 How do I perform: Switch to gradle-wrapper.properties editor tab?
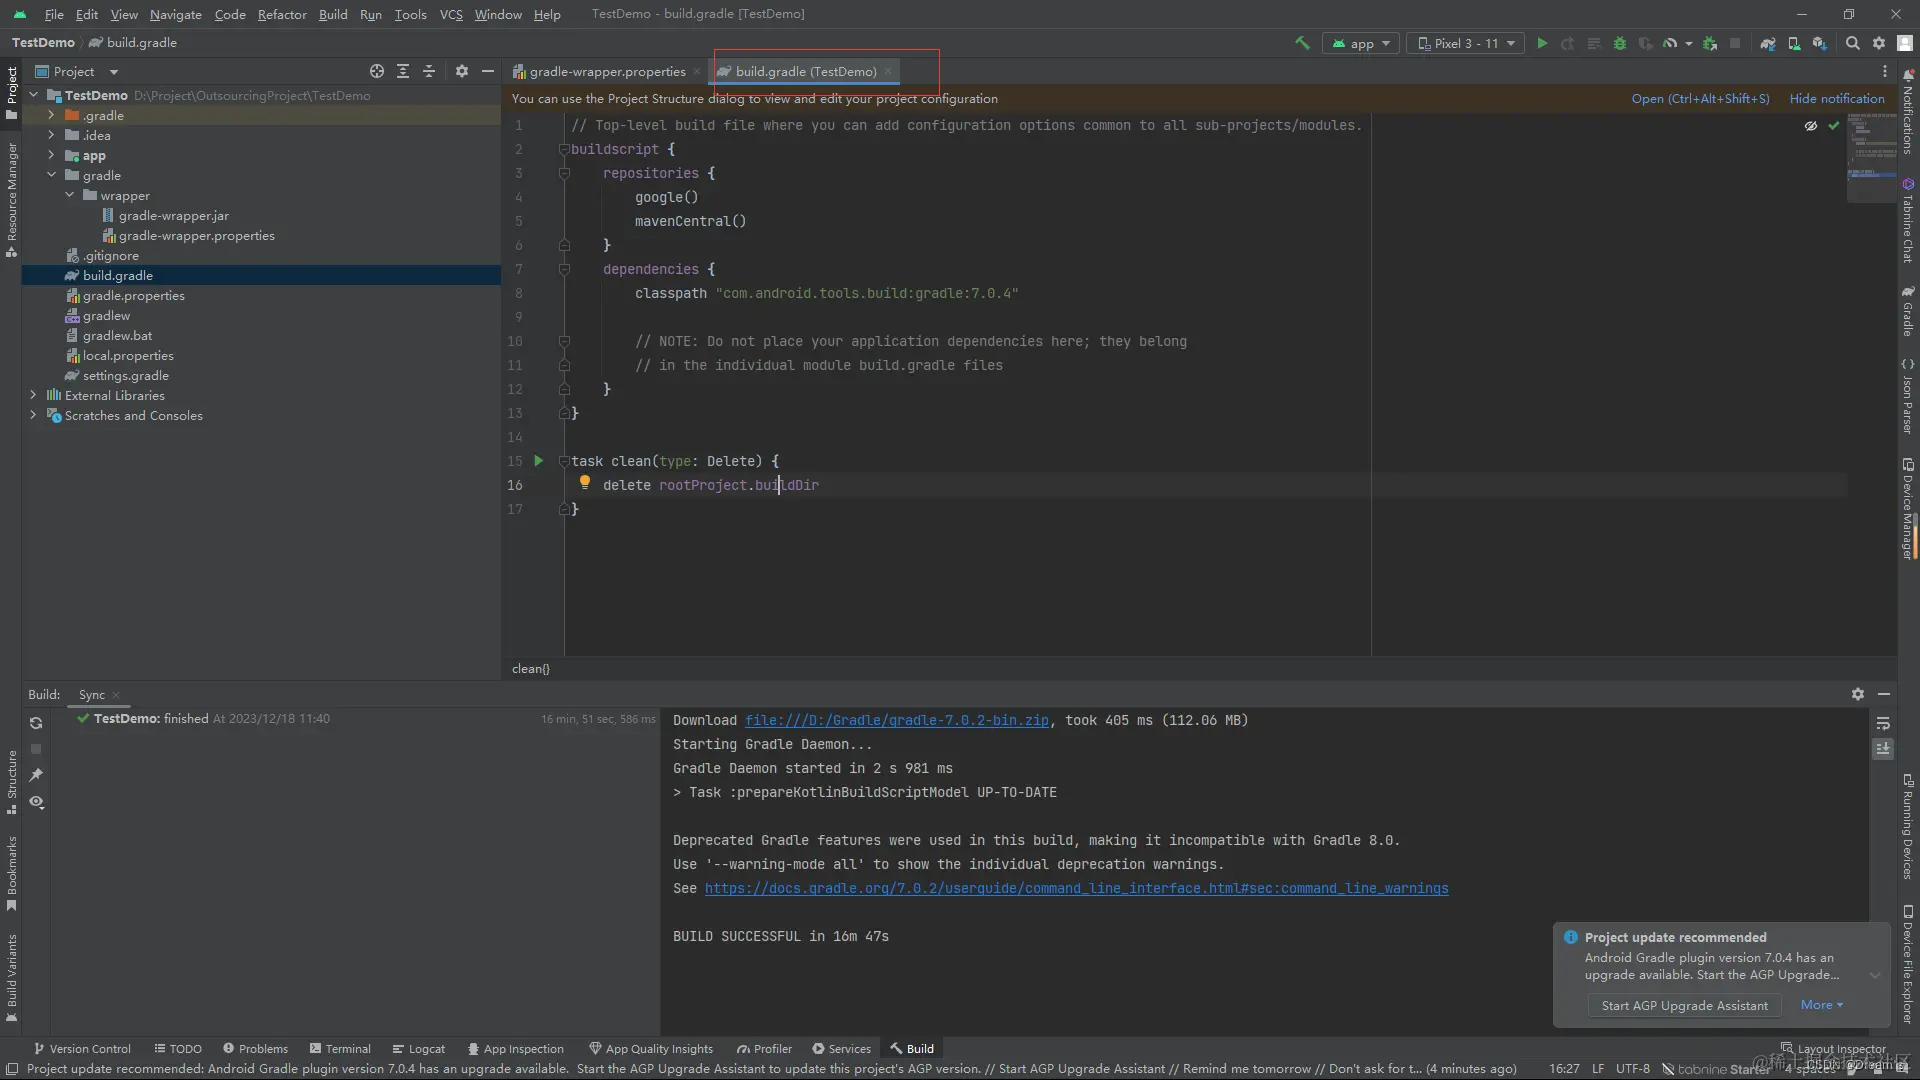(607, 71)
